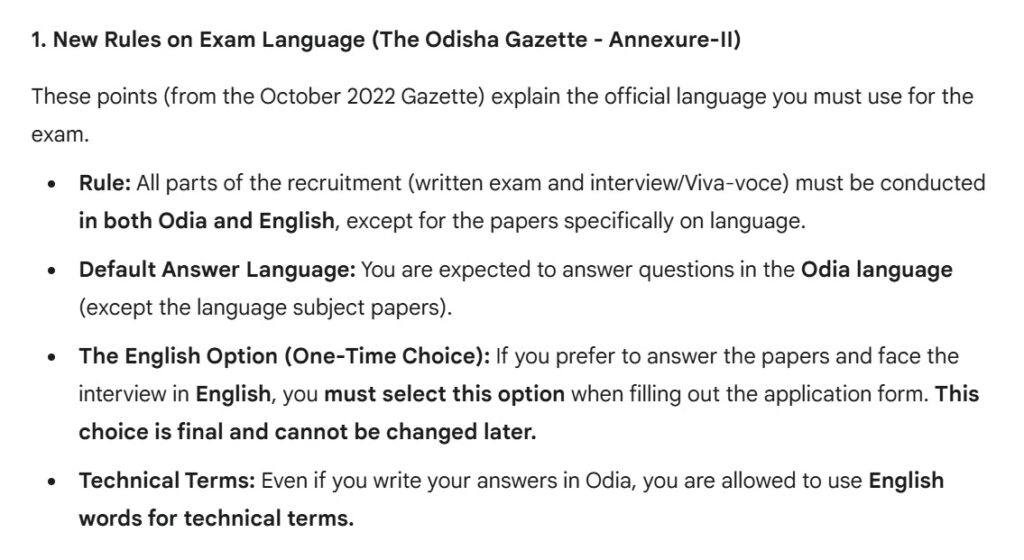This screenshot has width=1024, height=560.
Task: Click "(except the language subject papers)" text
Action: coord(265,307)
